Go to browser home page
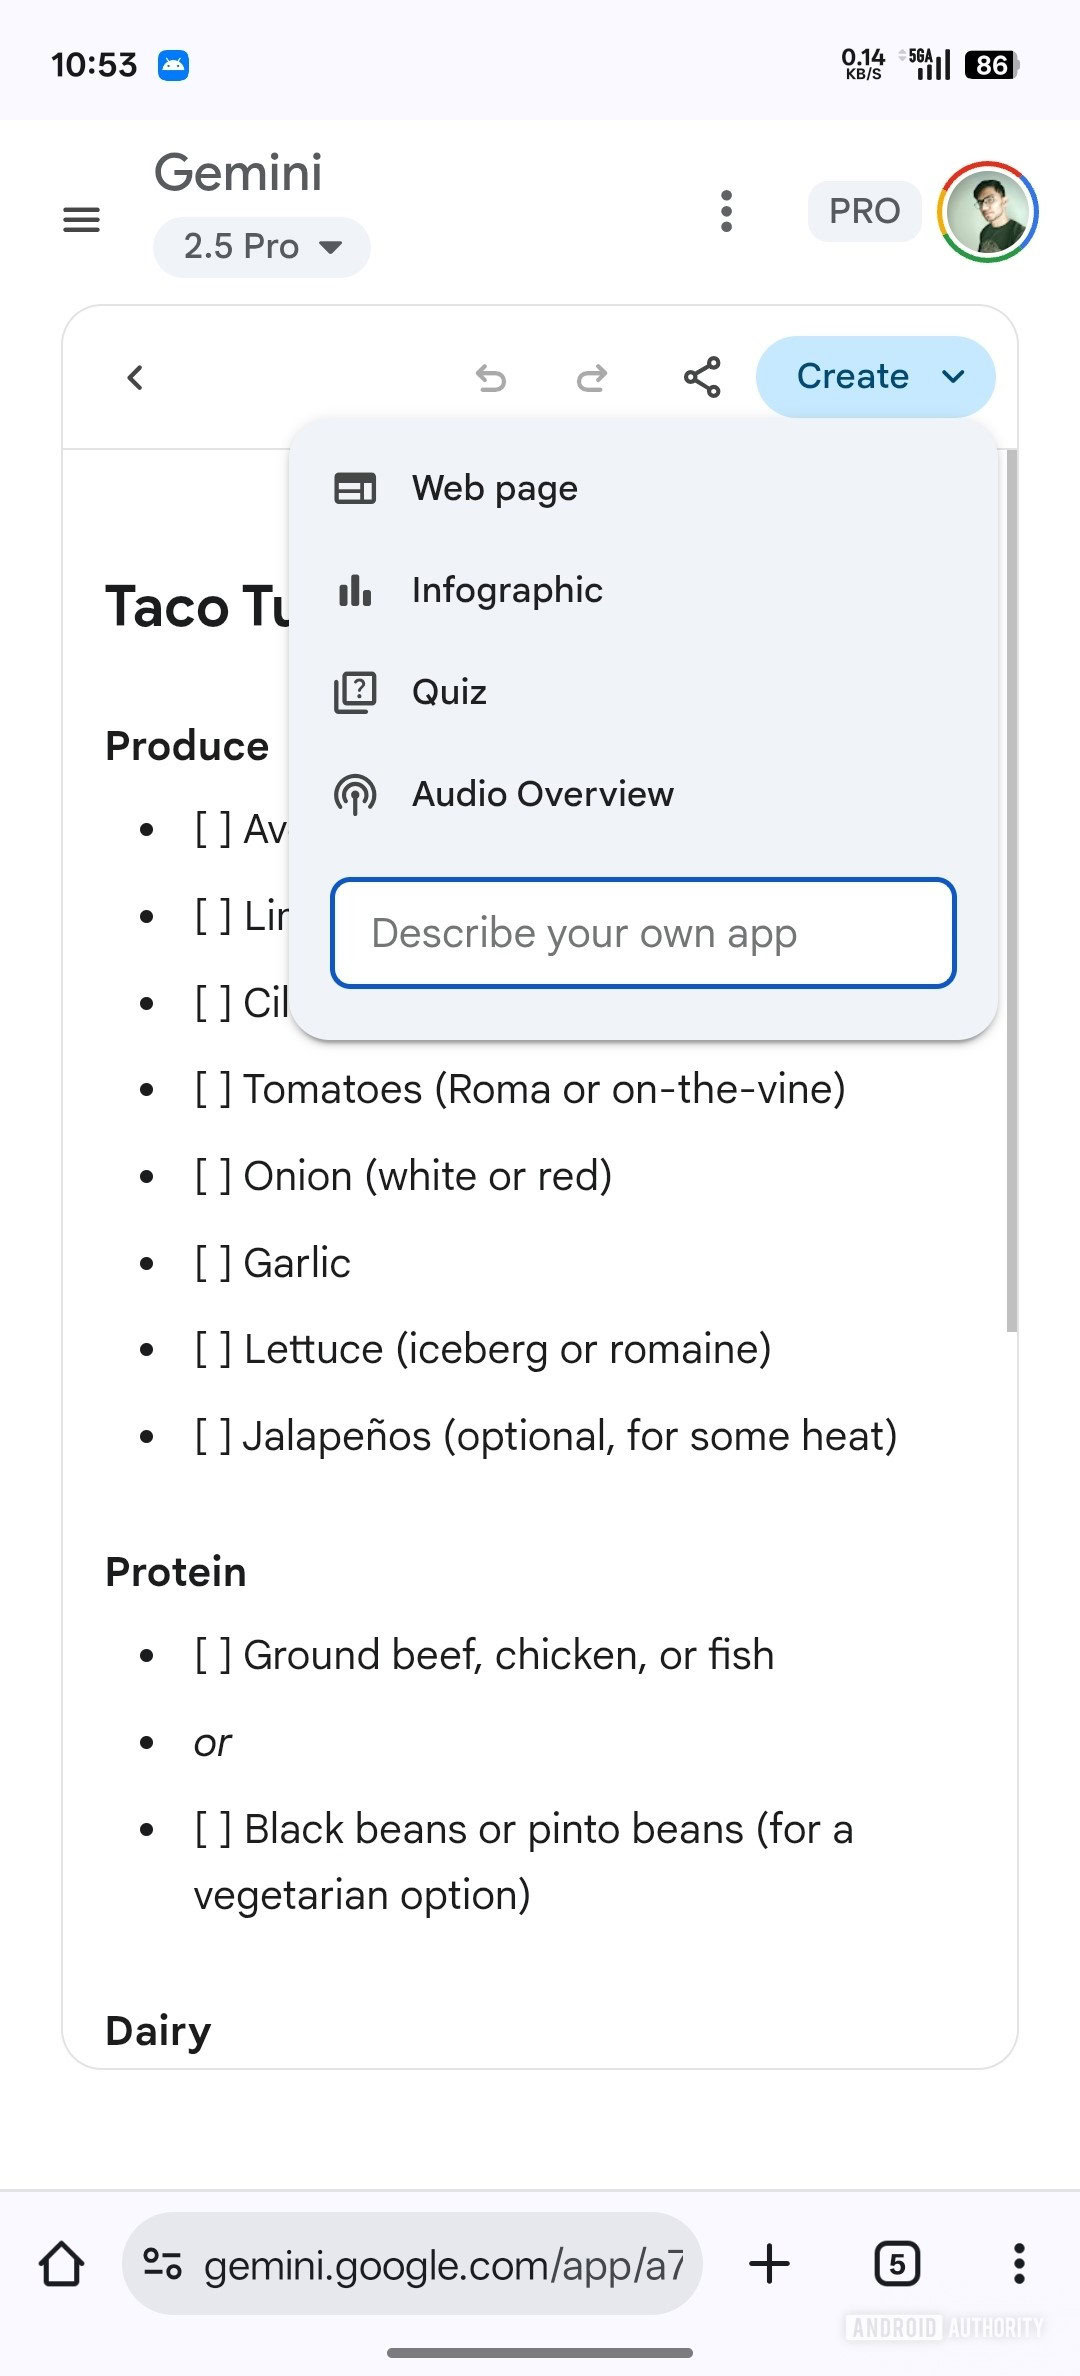The height and width of the screenshot is (2376, 1080). click(62, 2264)
